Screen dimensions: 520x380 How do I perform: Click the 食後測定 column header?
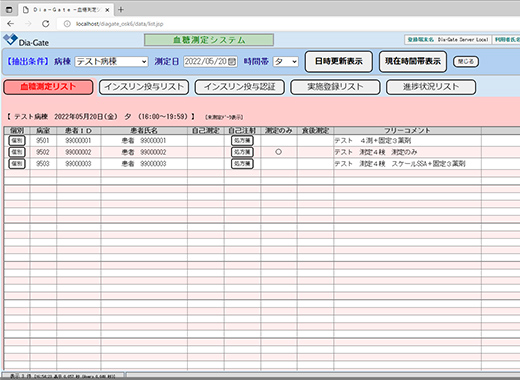[315, 130]
